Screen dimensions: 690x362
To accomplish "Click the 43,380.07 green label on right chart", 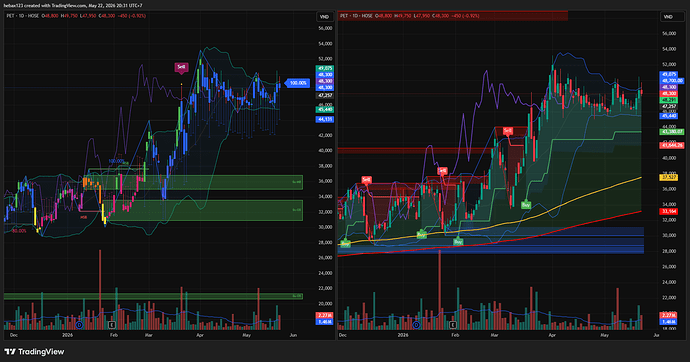I will point(672,132).
